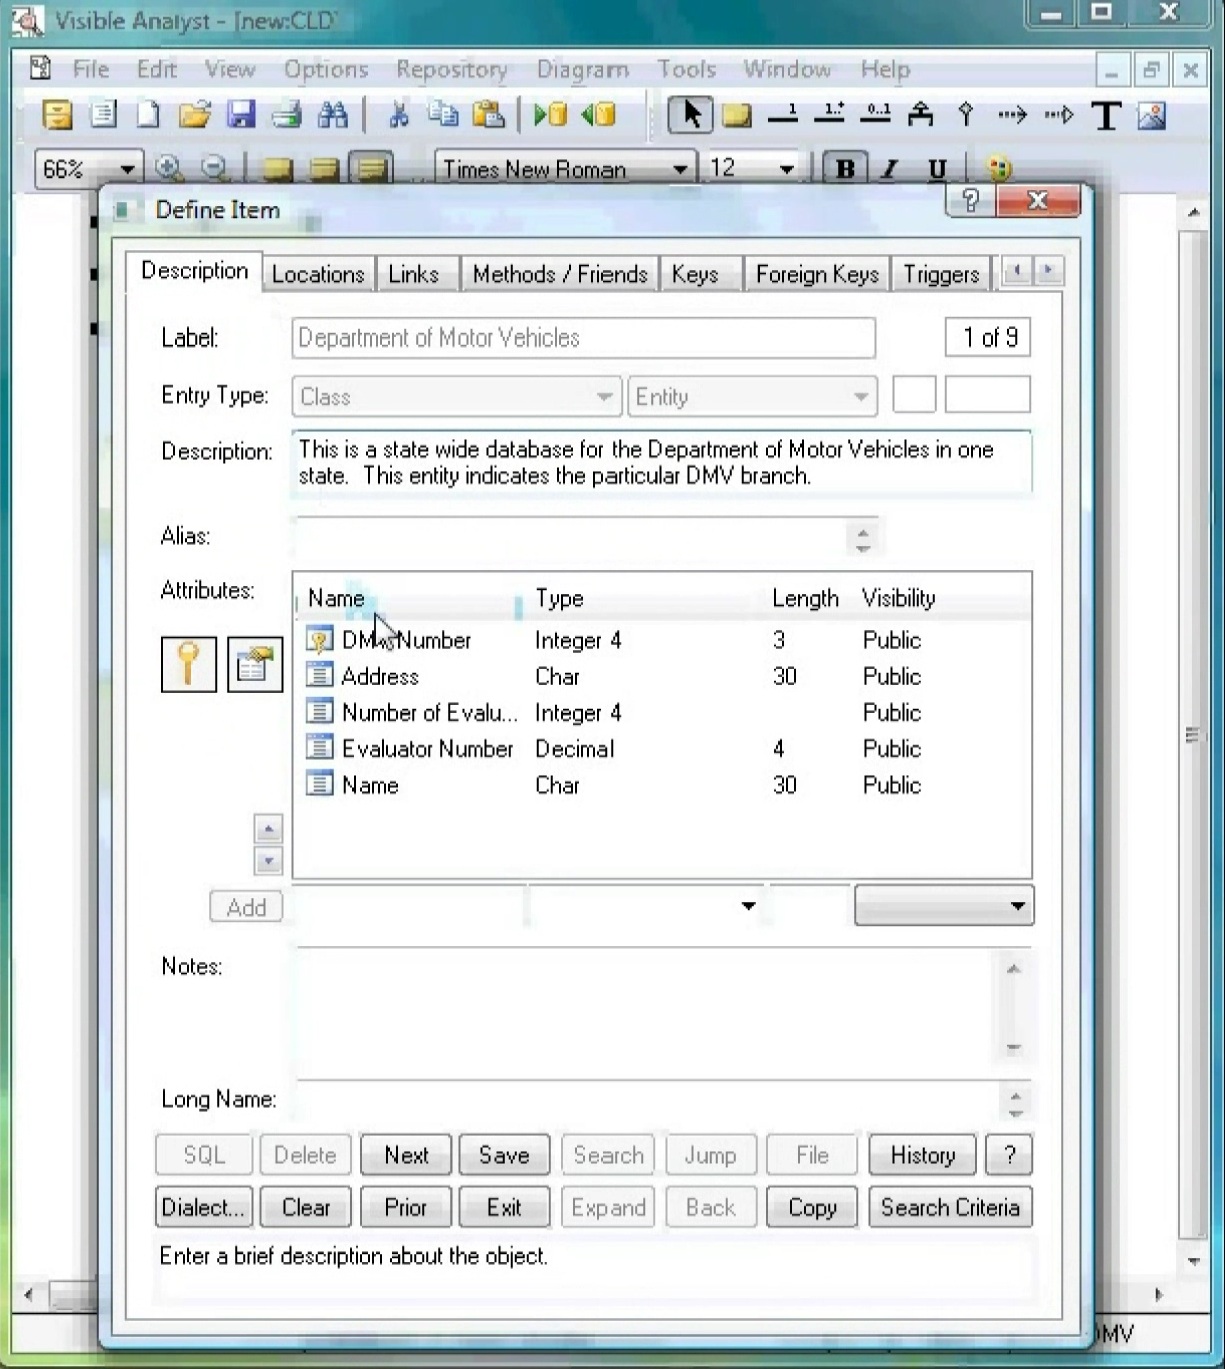Click the Print toolbar icon
Image resolution: width=1225 pixels, height=1369 pixels.
286,115
